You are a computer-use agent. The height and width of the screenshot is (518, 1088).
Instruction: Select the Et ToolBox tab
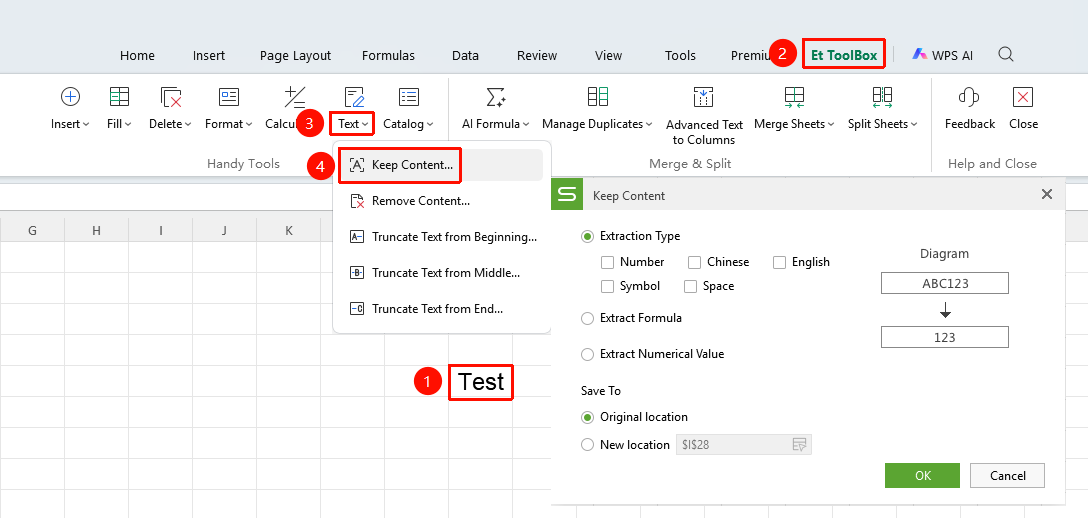pos(844,55)
